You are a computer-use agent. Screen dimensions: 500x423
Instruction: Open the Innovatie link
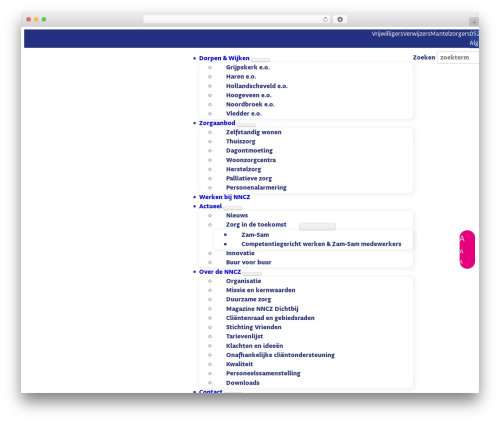(240, 253)
